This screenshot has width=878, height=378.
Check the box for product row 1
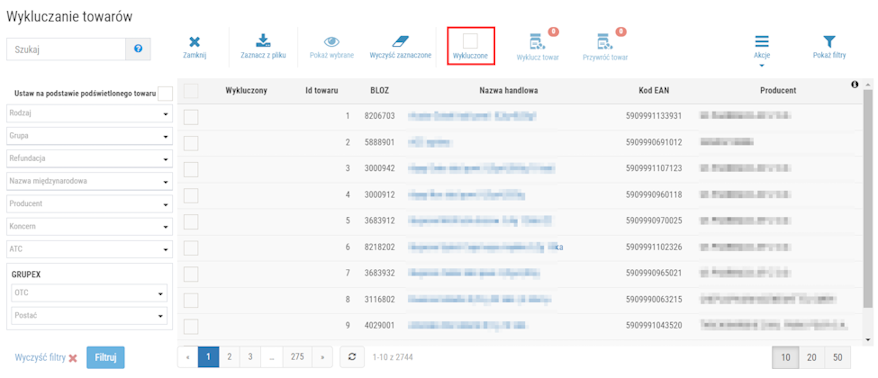tap(191, 116)
